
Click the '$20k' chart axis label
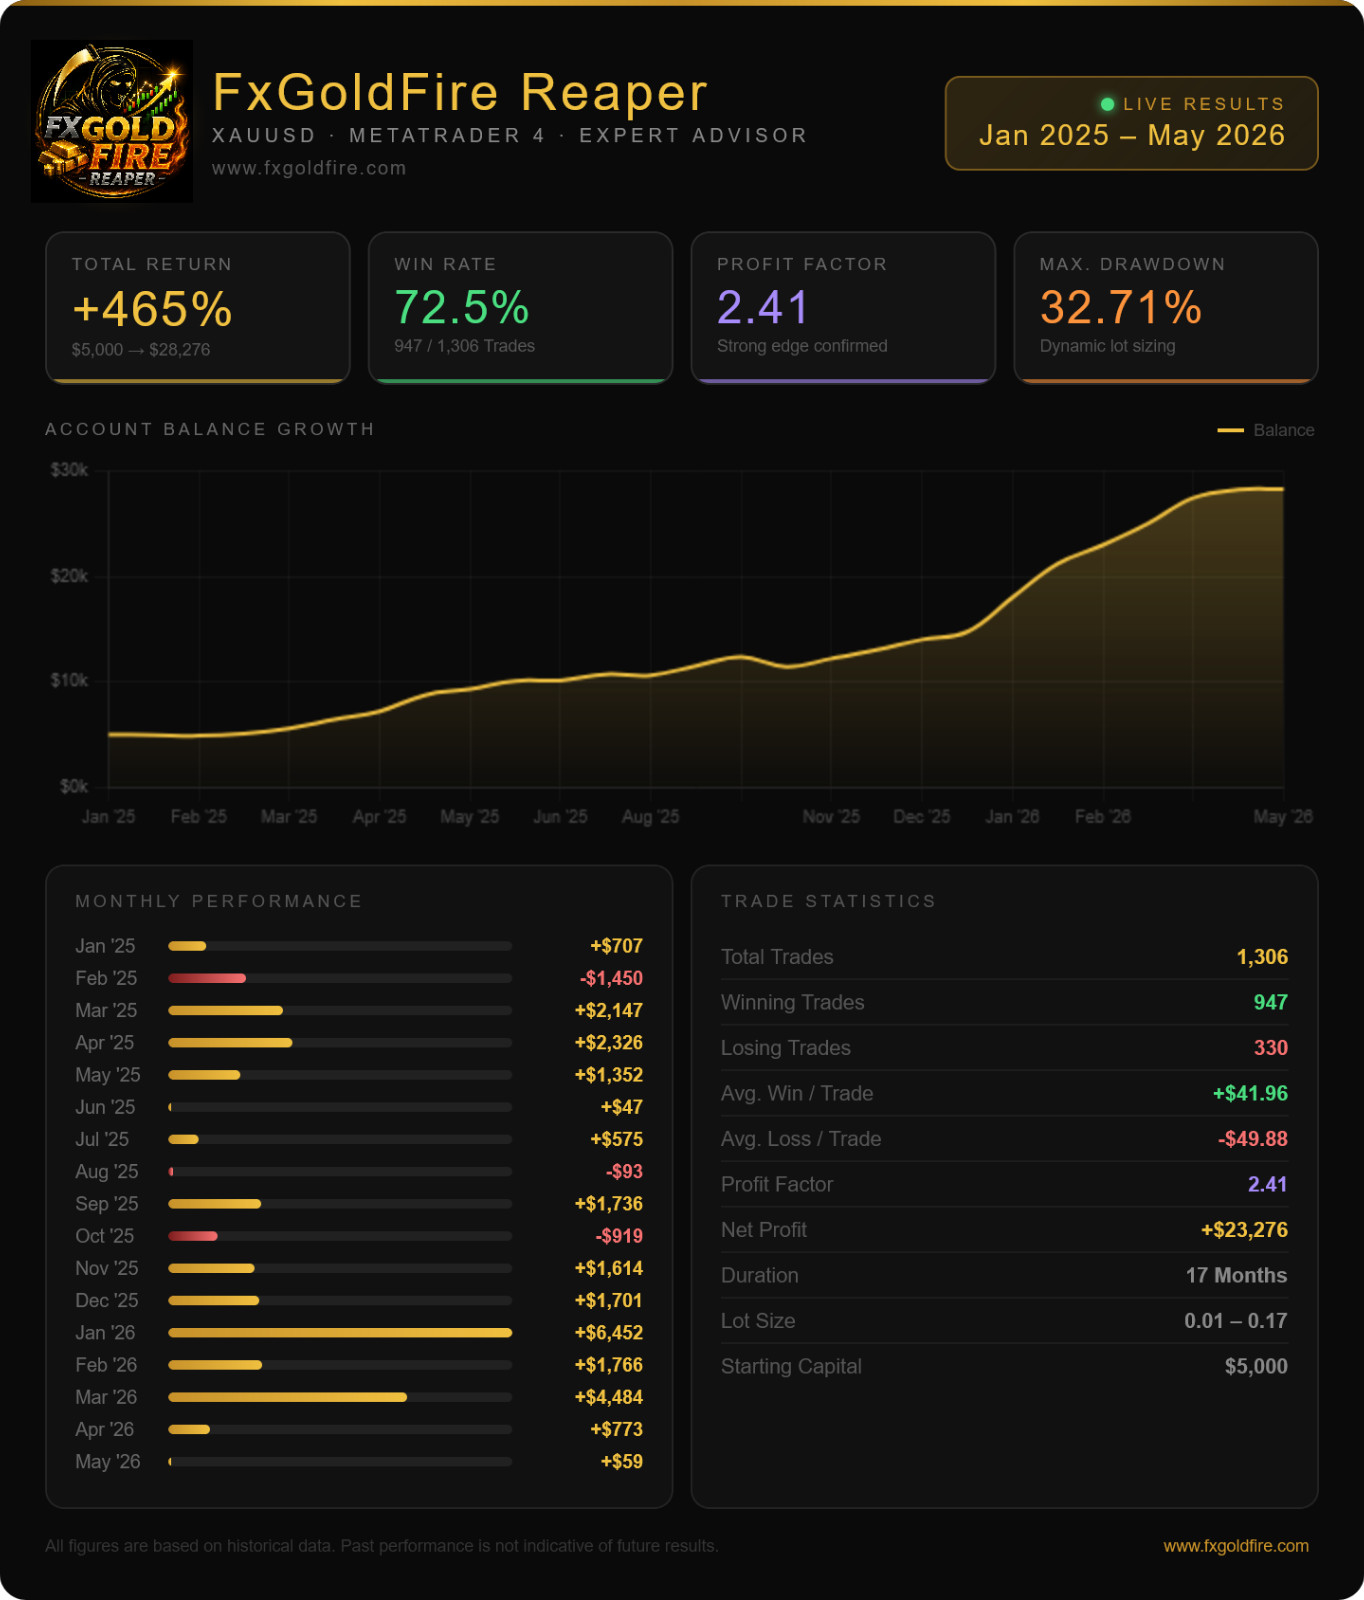point(69,576)
